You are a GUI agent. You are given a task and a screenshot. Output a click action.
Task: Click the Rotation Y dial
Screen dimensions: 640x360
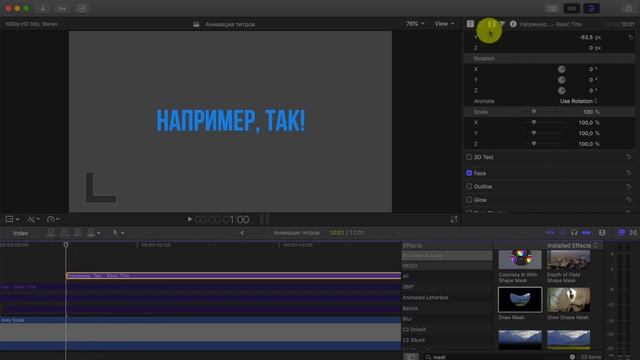click(562, 80)
